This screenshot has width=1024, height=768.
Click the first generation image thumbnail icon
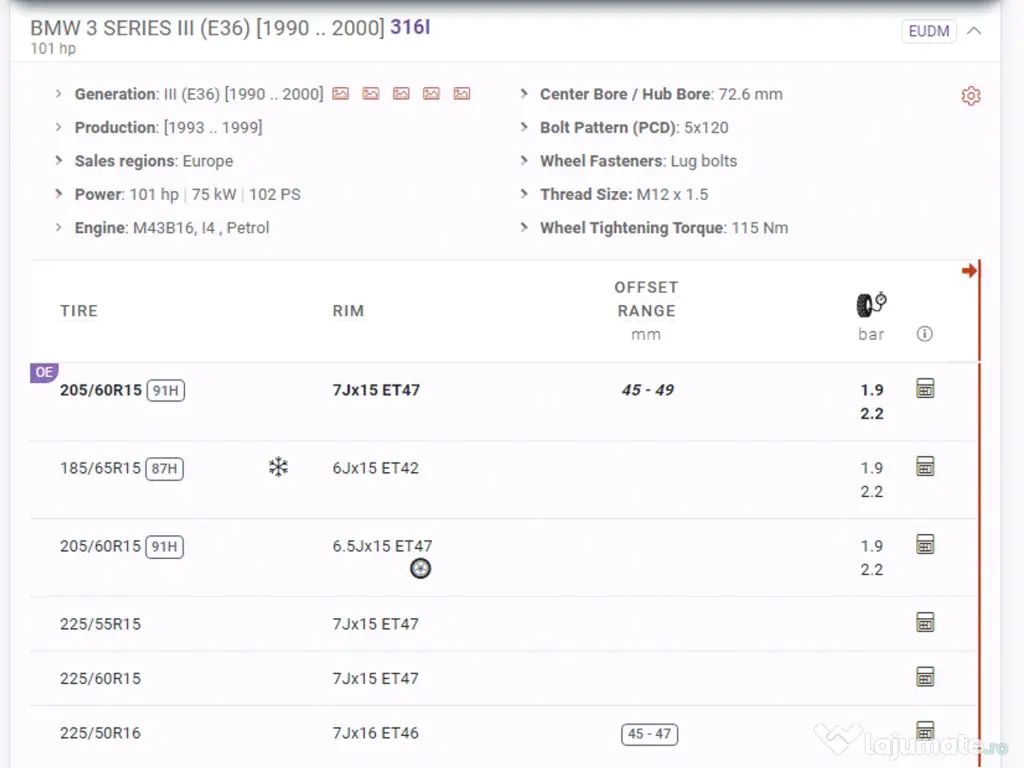coord(341,94)
